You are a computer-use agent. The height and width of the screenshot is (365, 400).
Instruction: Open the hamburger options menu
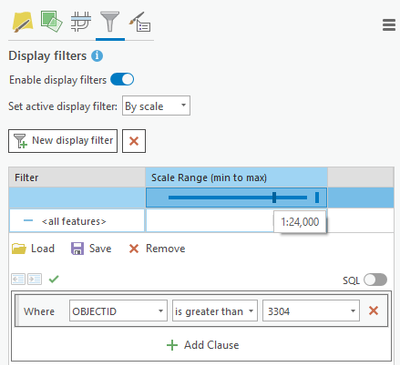389,25
